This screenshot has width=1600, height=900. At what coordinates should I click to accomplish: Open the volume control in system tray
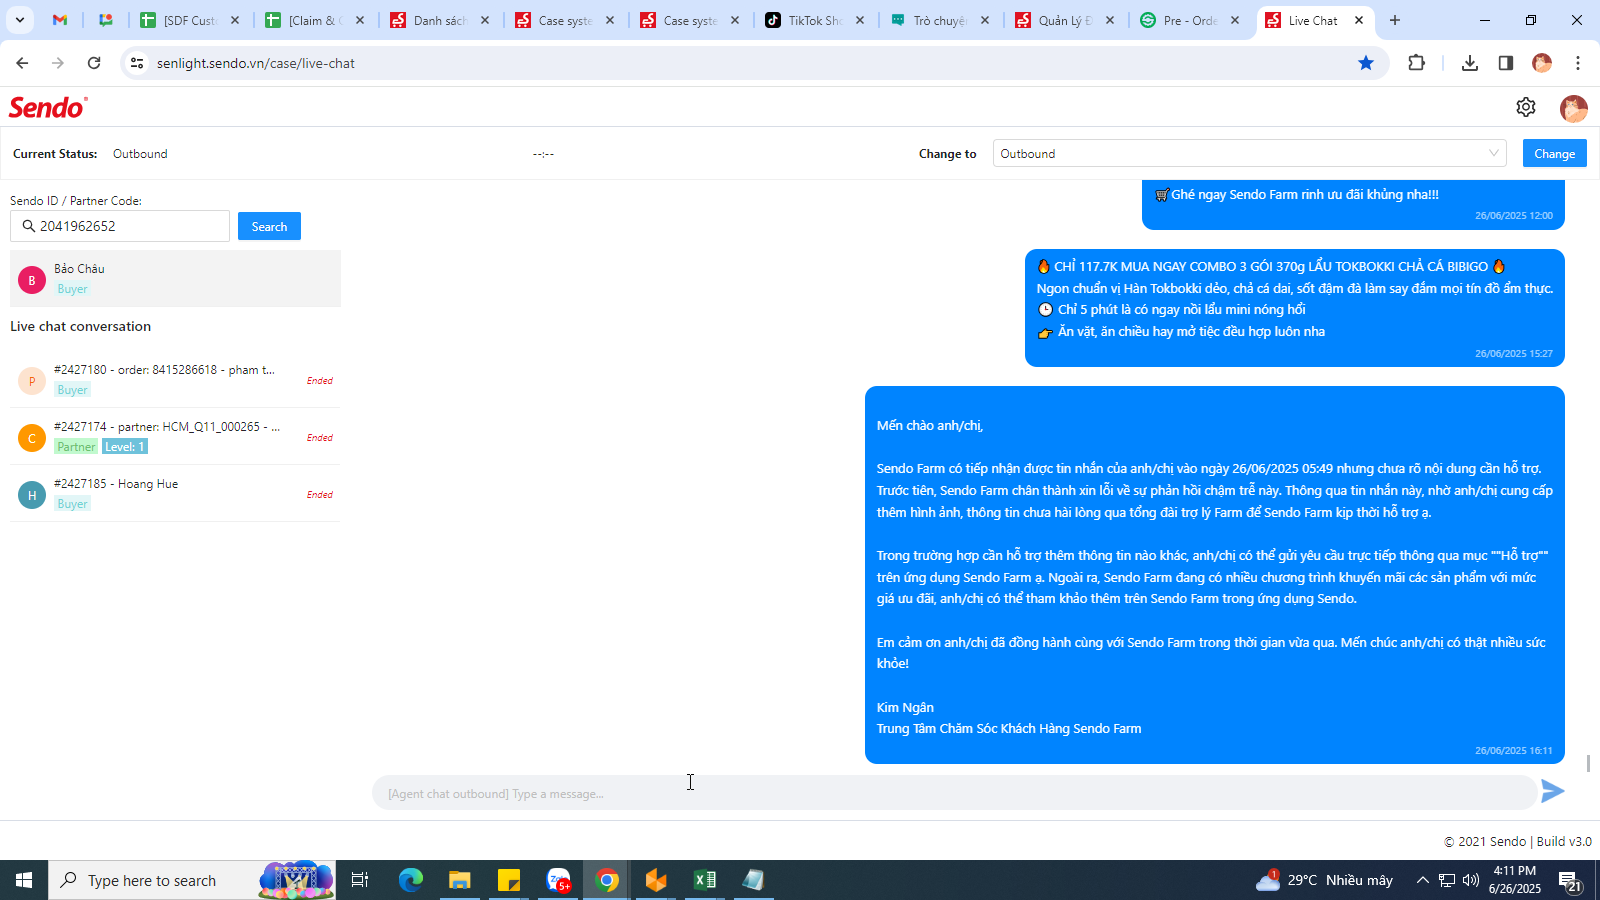tap(1471, 880)
